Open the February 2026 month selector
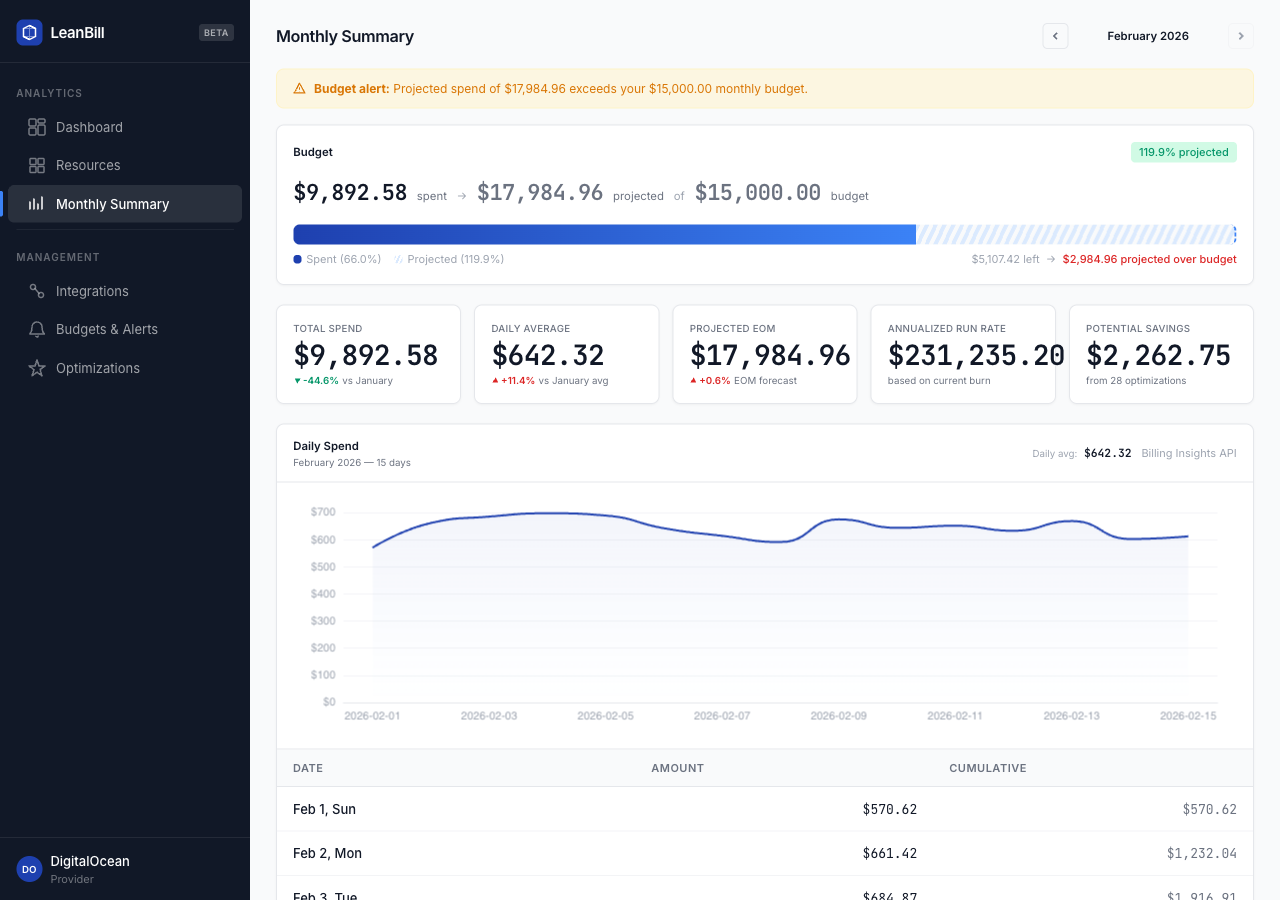 [1148, 36]
